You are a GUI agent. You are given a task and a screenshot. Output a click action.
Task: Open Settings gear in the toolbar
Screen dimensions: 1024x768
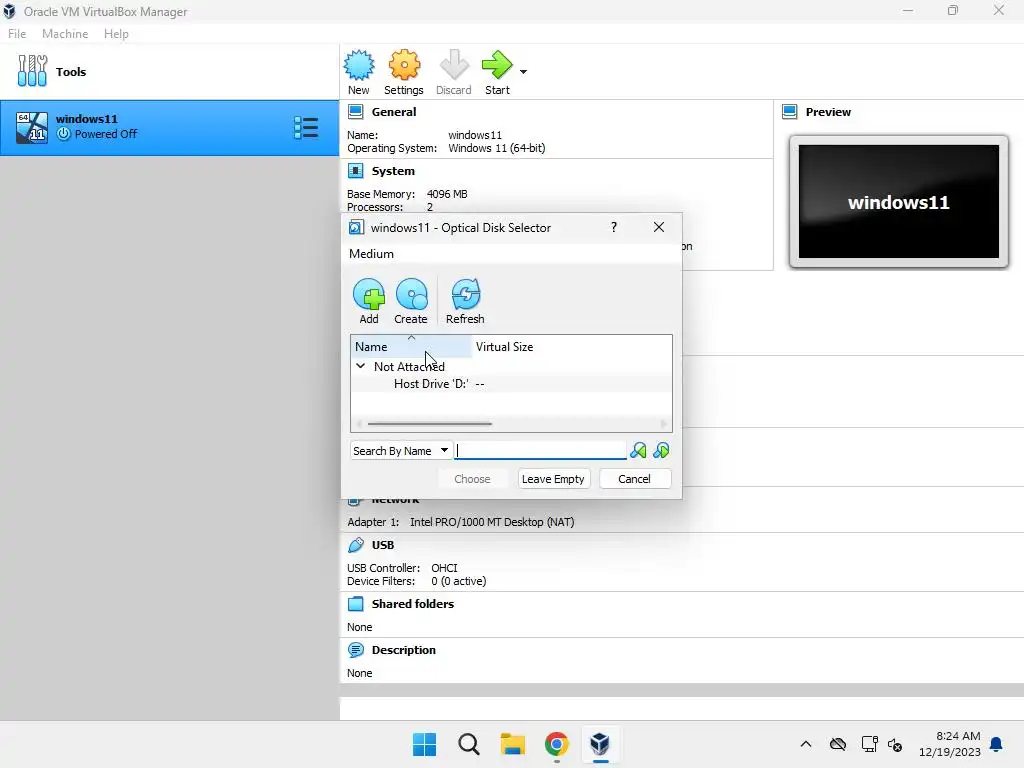[404, 72]
